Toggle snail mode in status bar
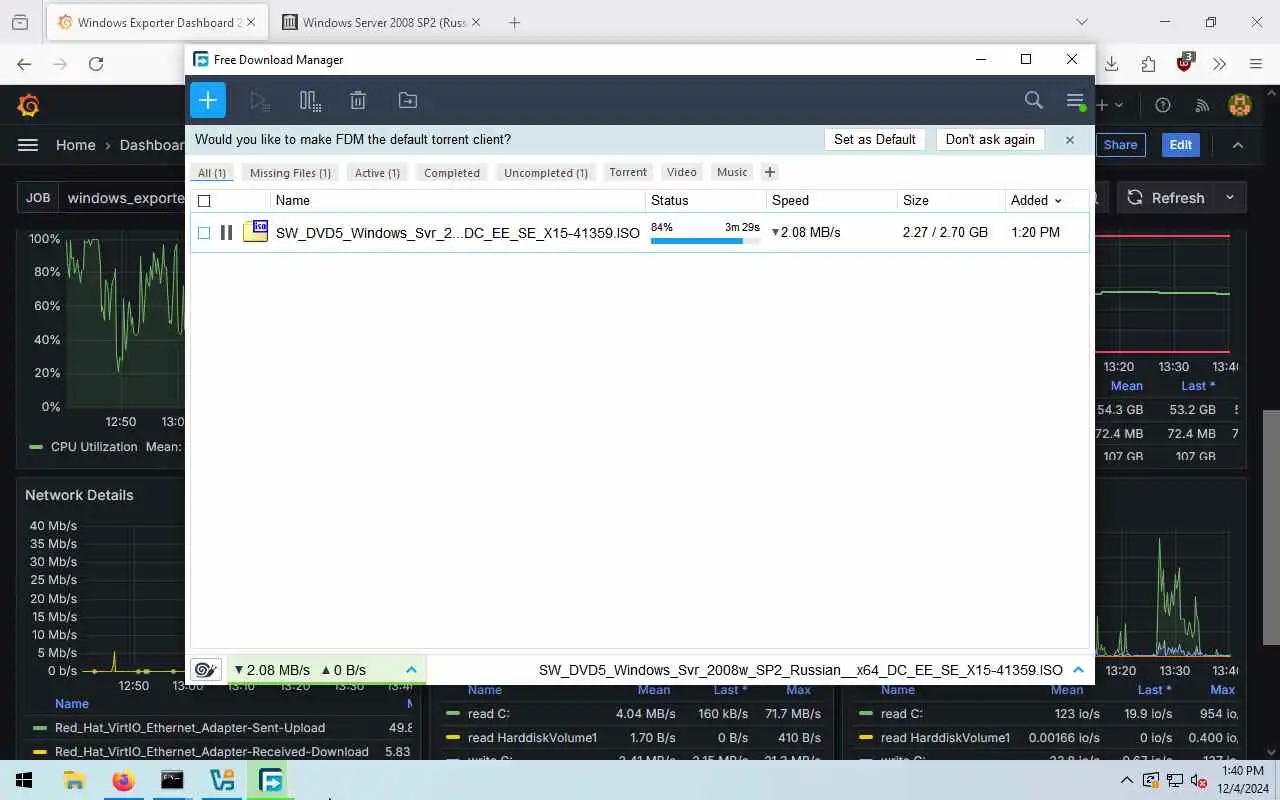 click(206, 670)
